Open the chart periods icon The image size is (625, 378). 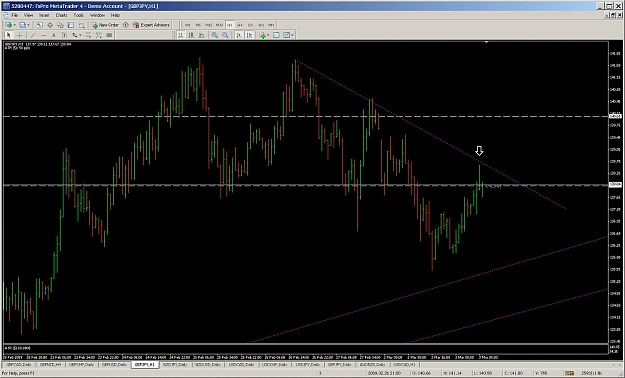(276, 35)
